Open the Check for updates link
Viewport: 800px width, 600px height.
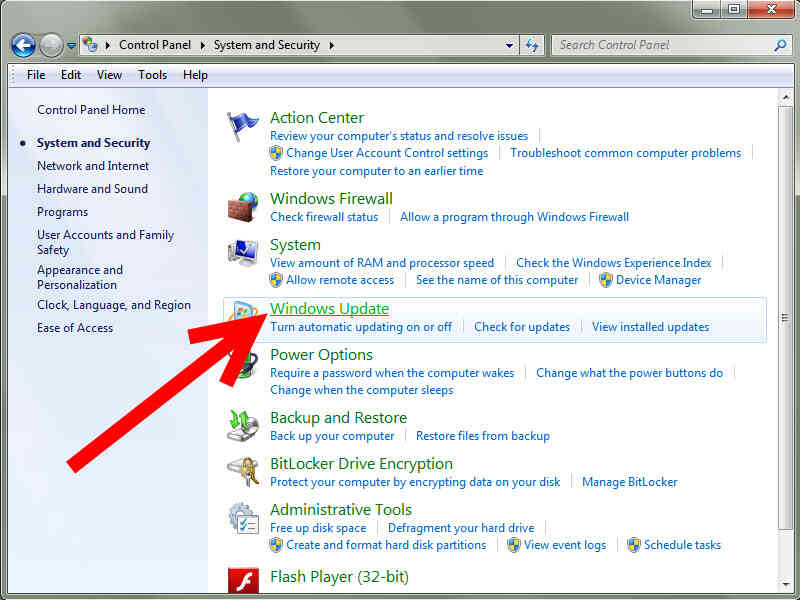[x=522, y=327]
